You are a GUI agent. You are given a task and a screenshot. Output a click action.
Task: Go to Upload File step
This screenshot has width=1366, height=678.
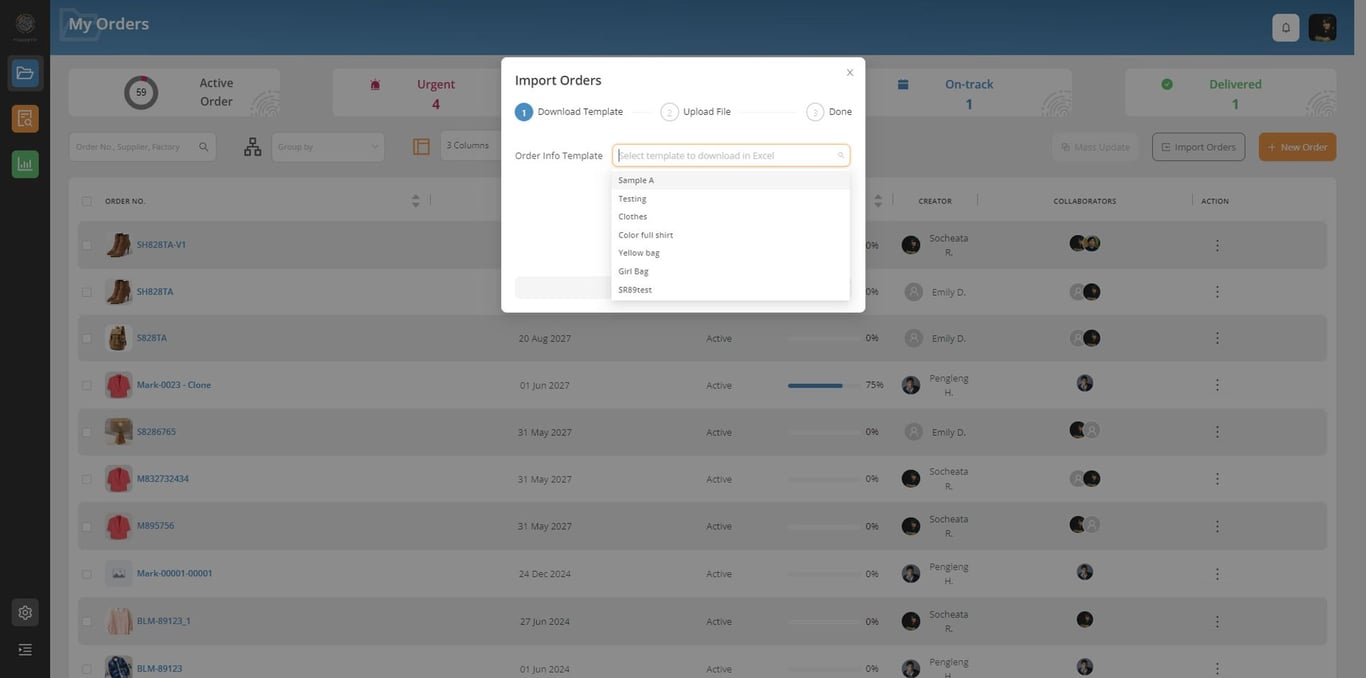(696, 112)
